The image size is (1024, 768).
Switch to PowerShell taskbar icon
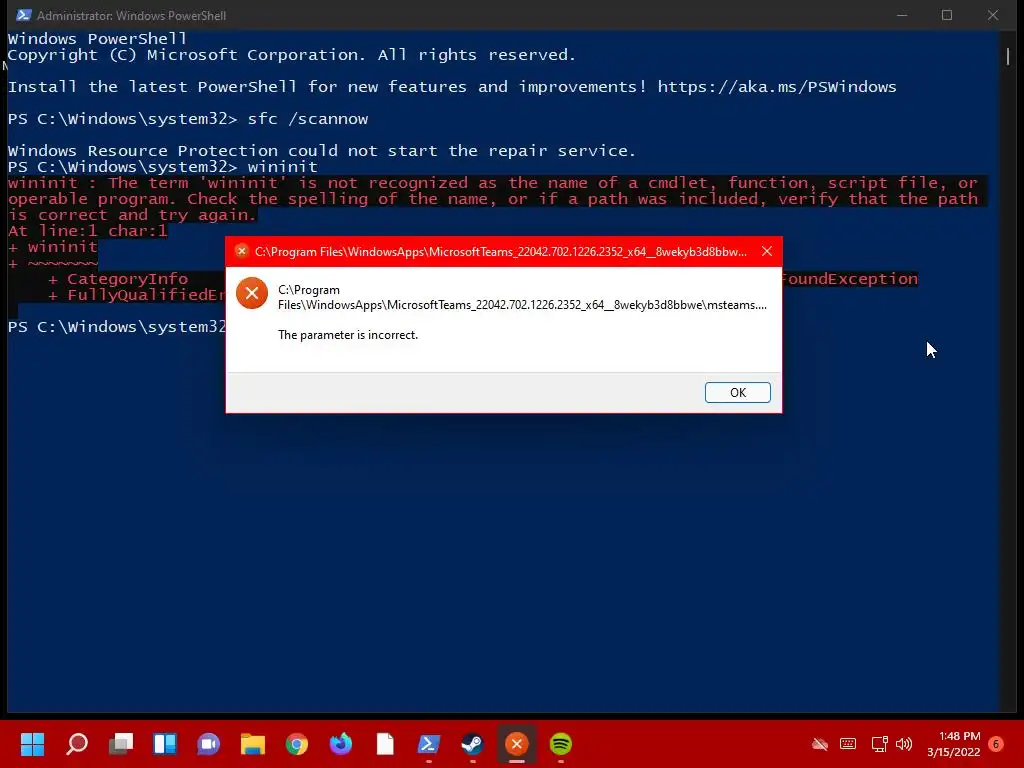point(428,744)
